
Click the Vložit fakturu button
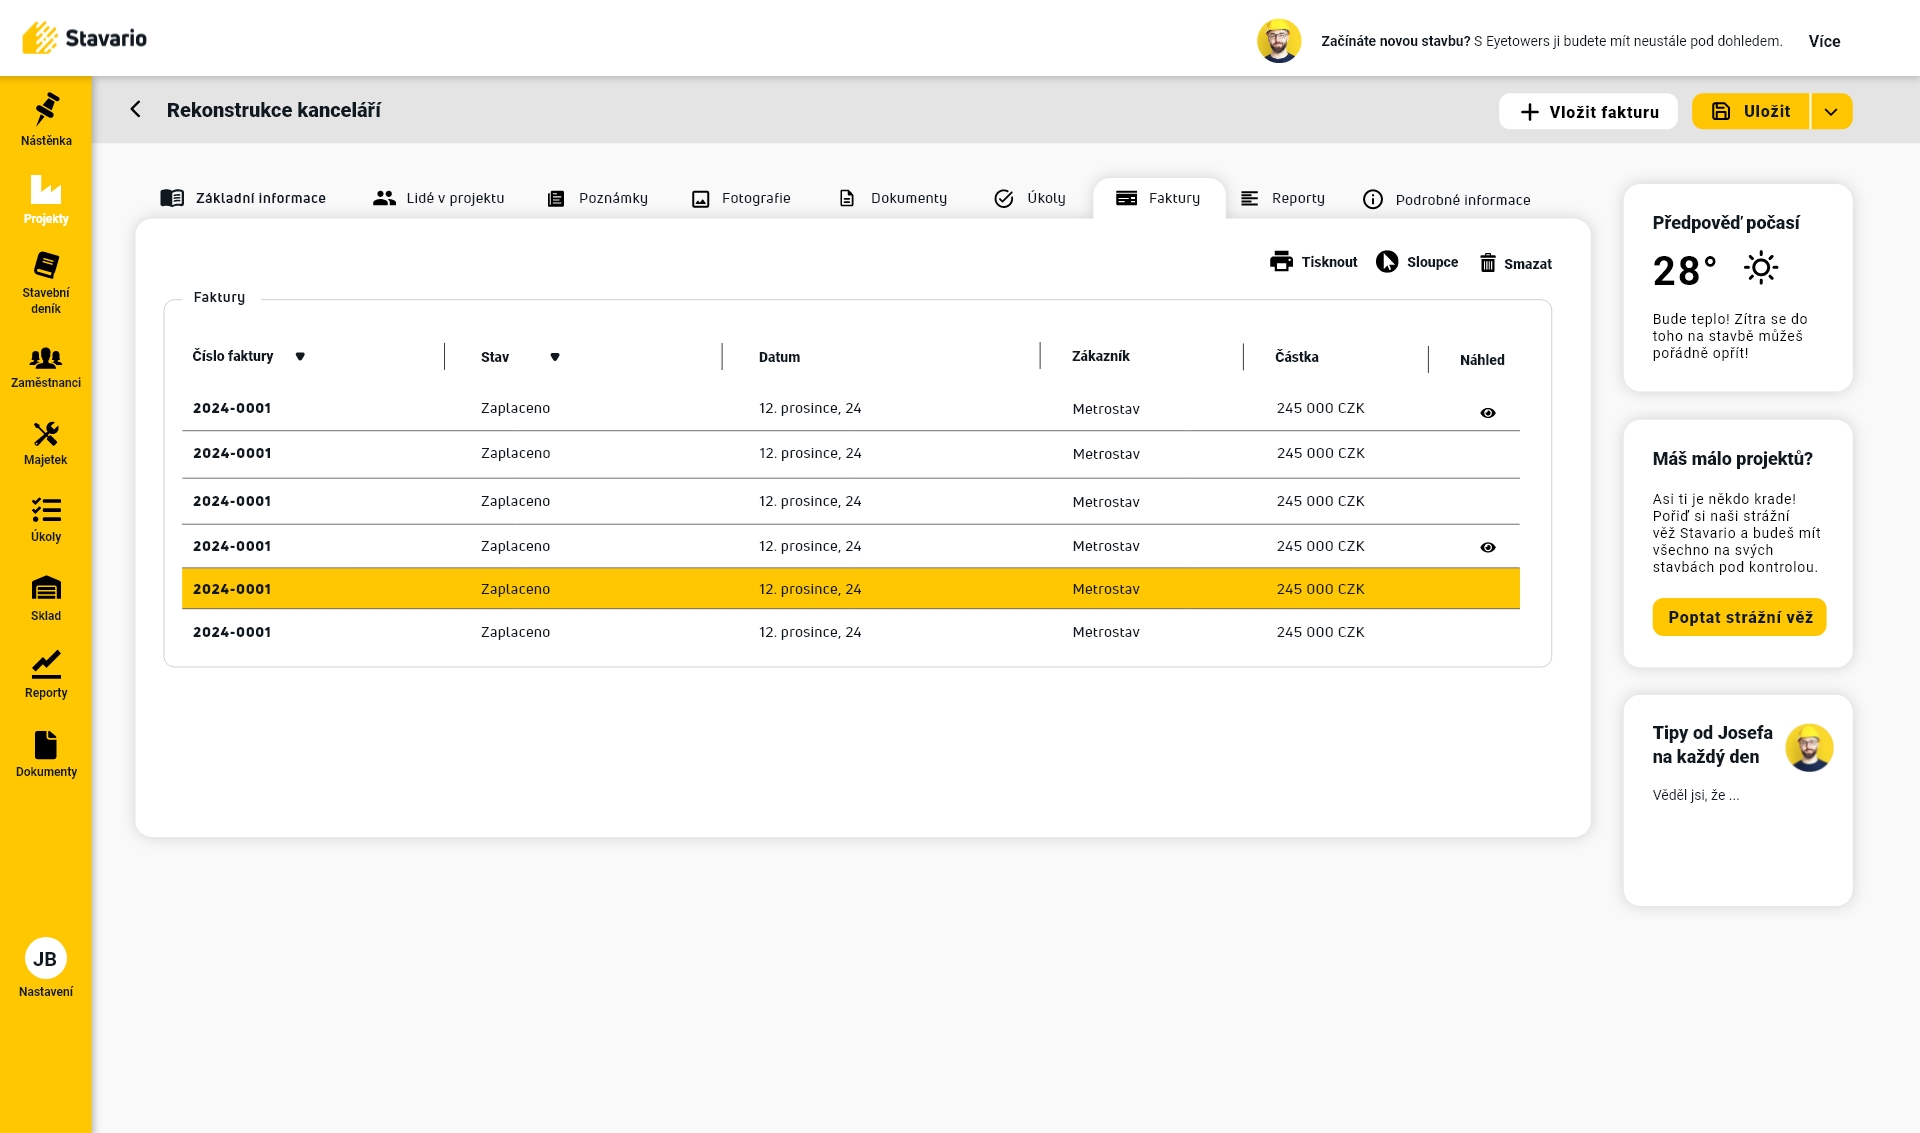[x=1587, y=112]
